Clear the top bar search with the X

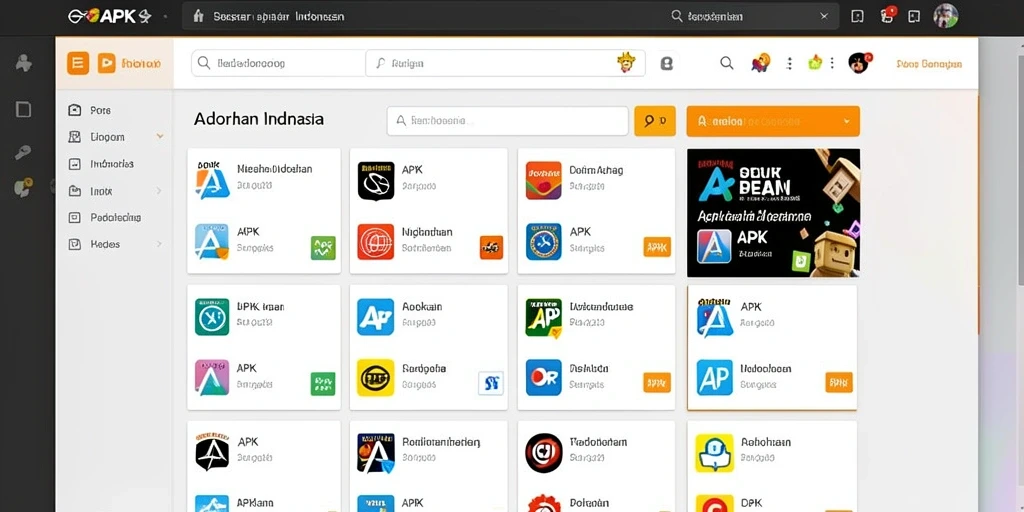[x=824, y=16]
